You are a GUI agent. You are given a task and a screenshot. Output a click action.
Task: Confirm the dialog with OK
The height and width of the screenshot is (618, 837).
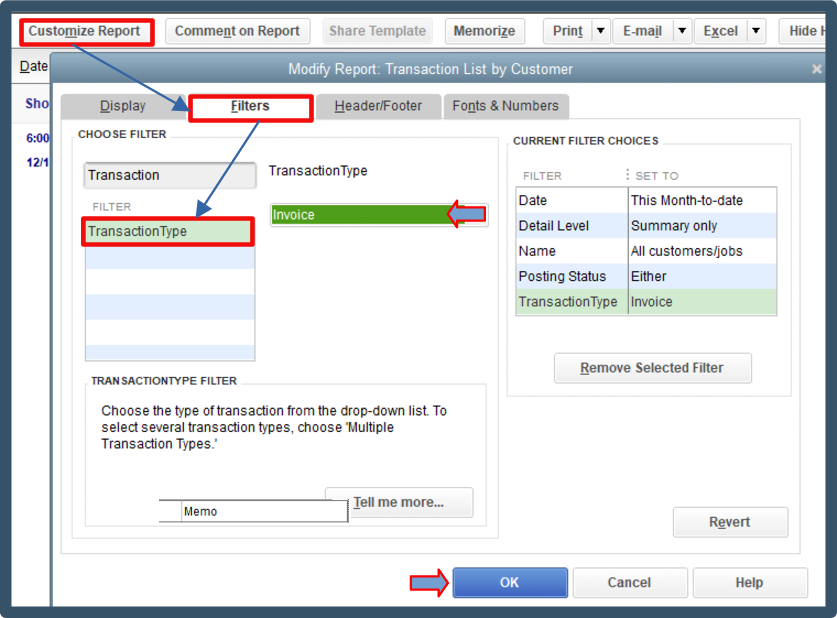[x=510, y=582]
